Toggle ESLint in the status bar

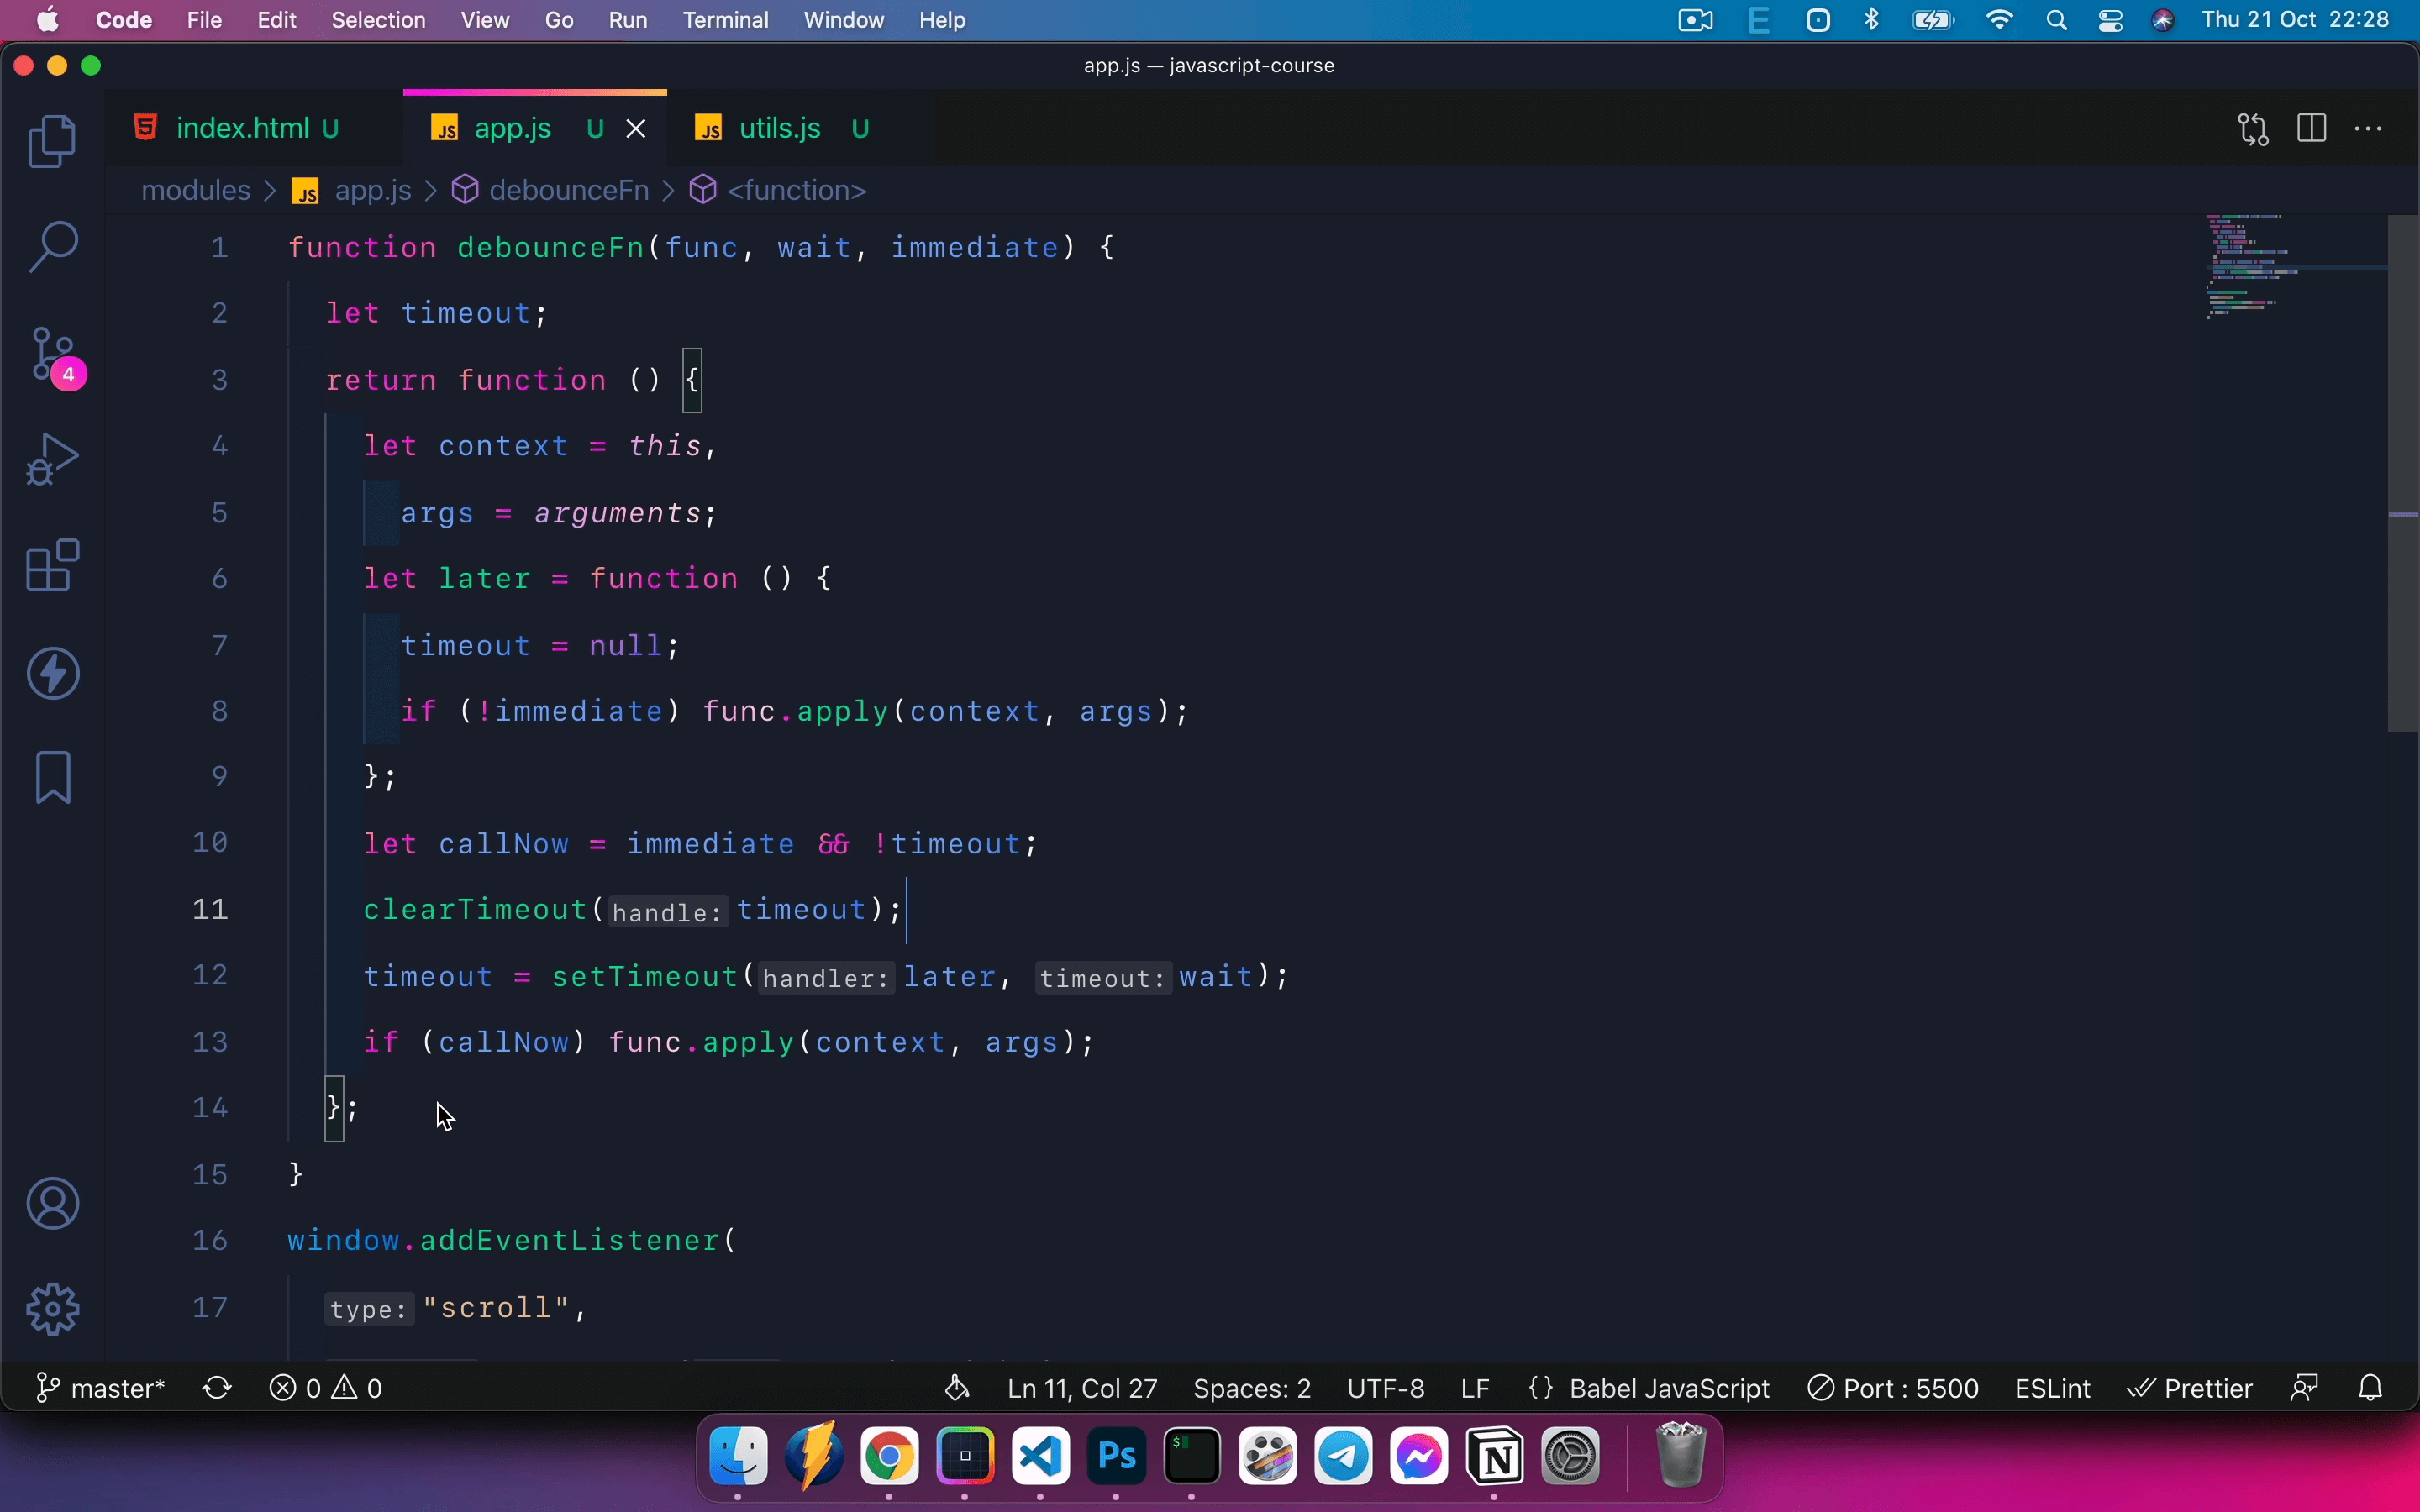pos(2052,1389)
